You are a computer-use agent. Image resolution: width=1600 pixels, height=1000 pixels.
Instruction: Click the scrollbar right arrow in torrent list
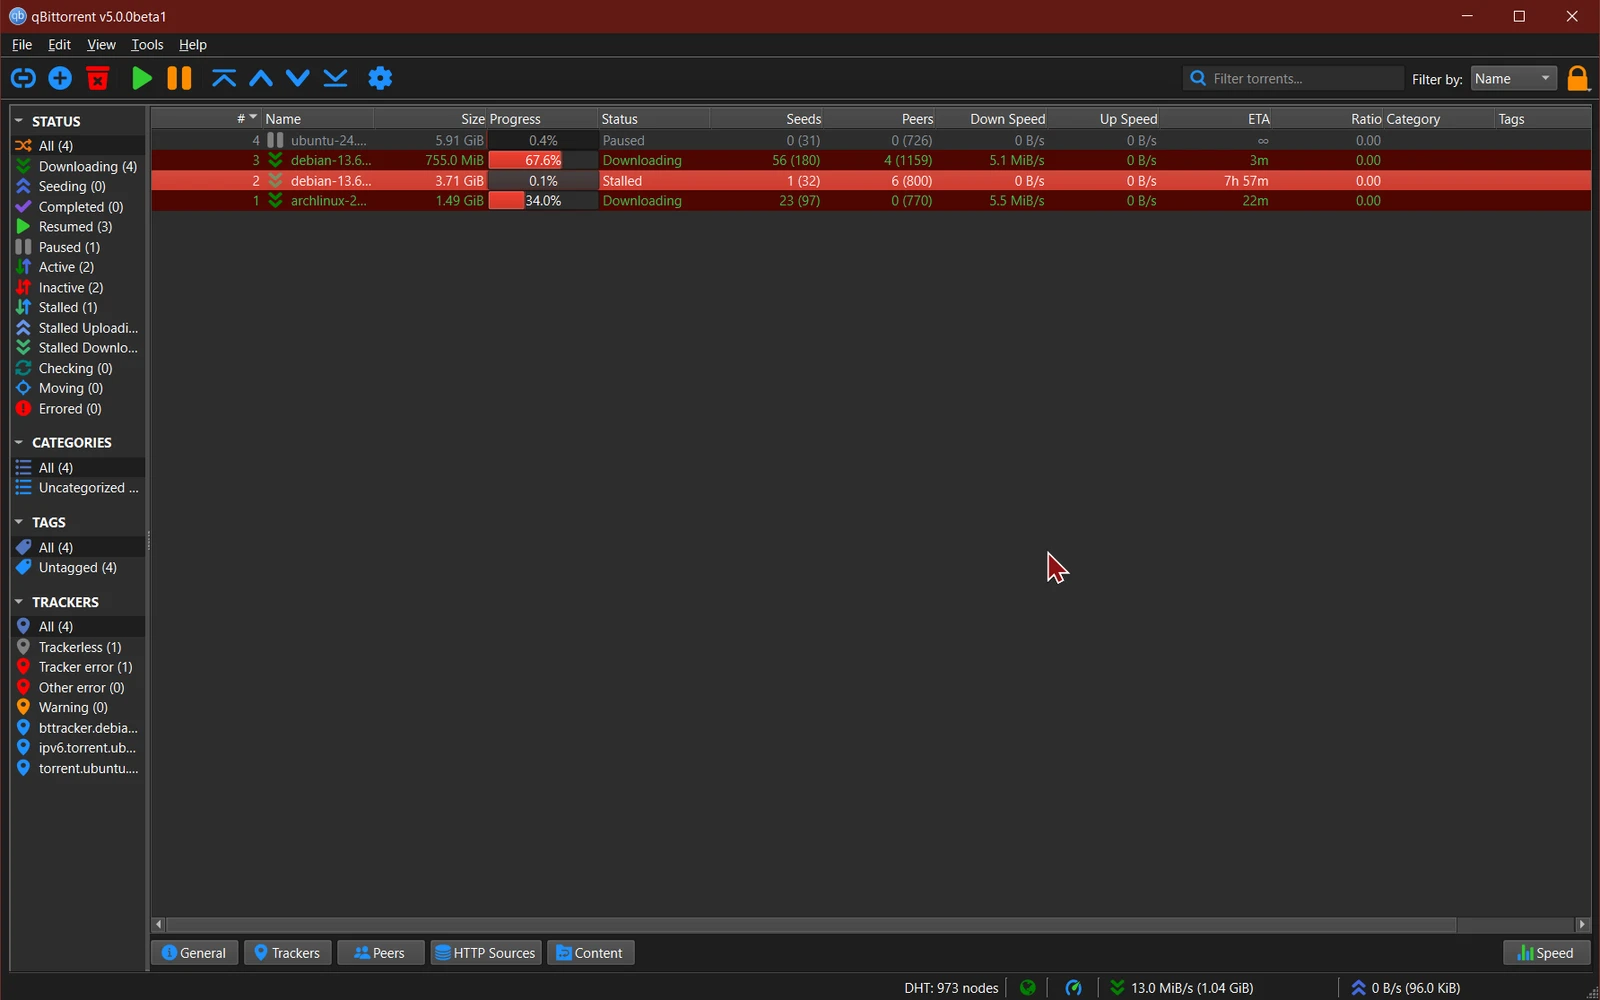(x=1582, y=924)
